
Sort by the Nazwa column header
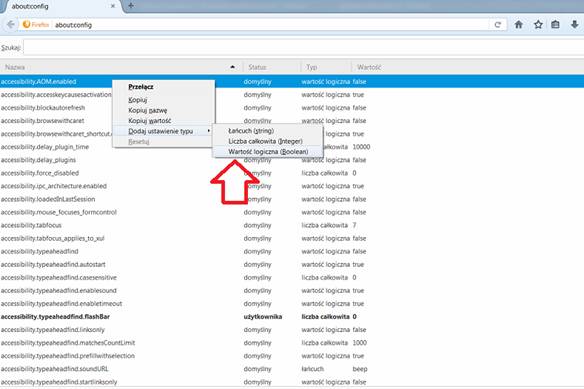pos(121,67)
